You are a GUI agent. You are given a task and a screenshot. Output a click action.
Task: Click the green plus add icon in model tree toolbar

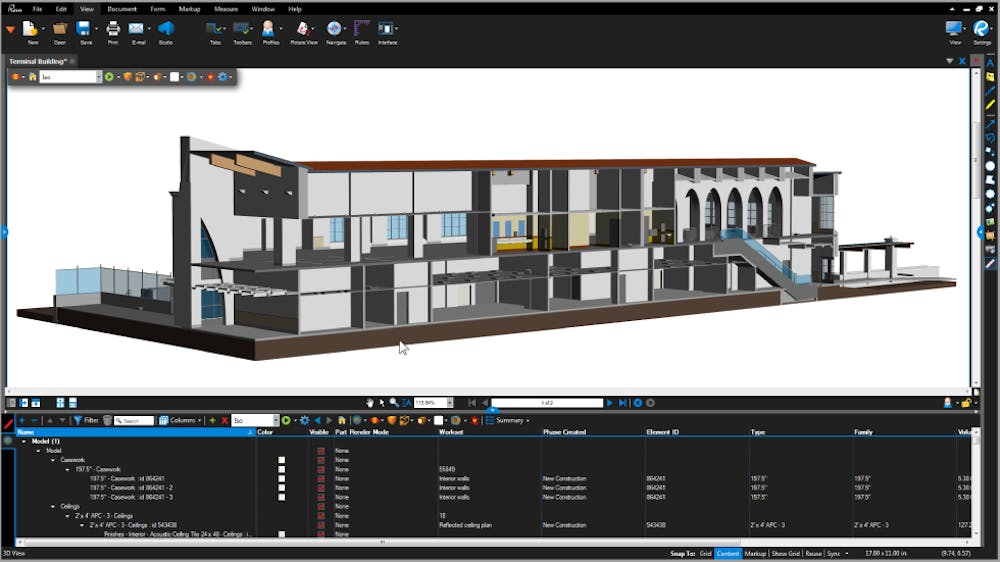click(212, 420)
